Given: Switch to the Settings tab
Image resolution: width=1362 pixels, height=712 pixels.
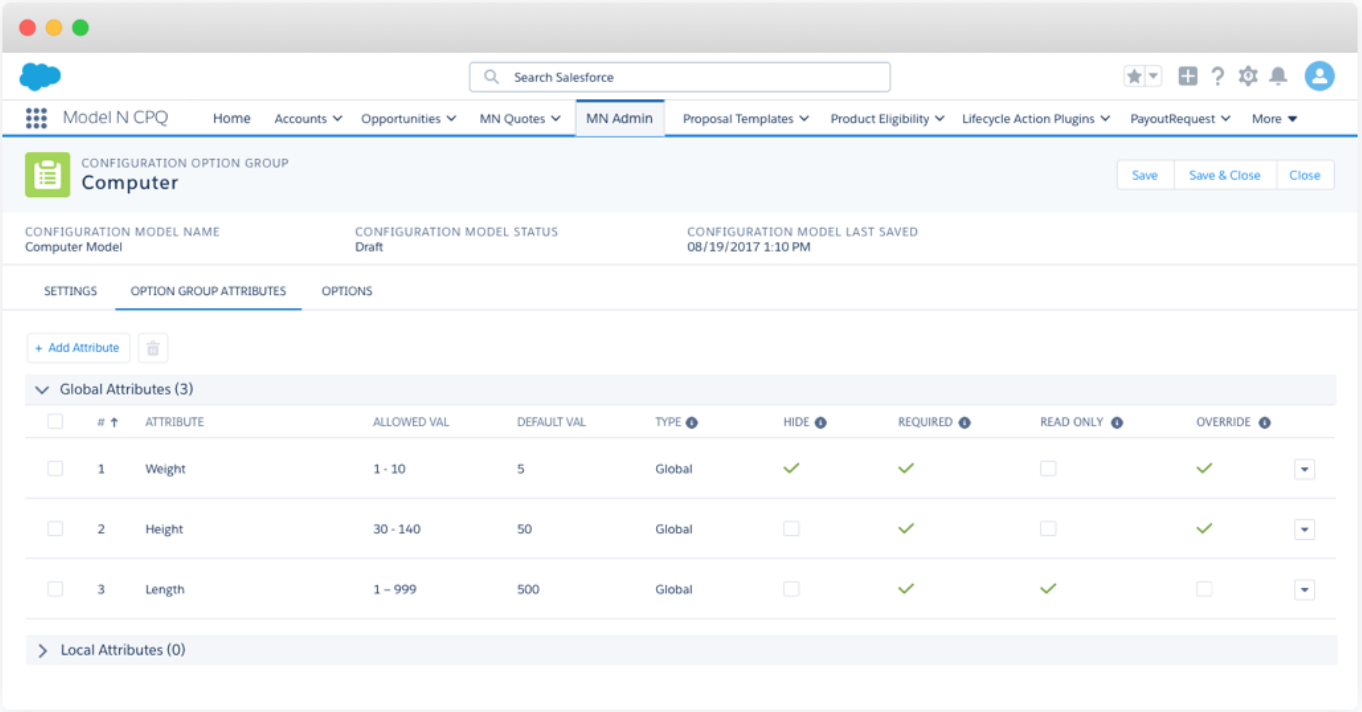Looking at the screenshot, I should tap(70, 291).
